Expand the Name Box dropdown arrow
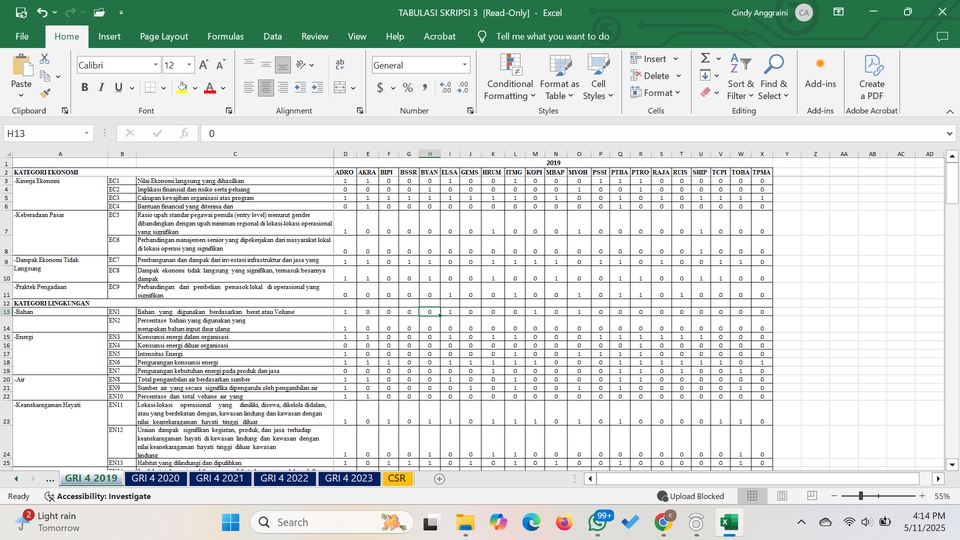 click(87, 133)
